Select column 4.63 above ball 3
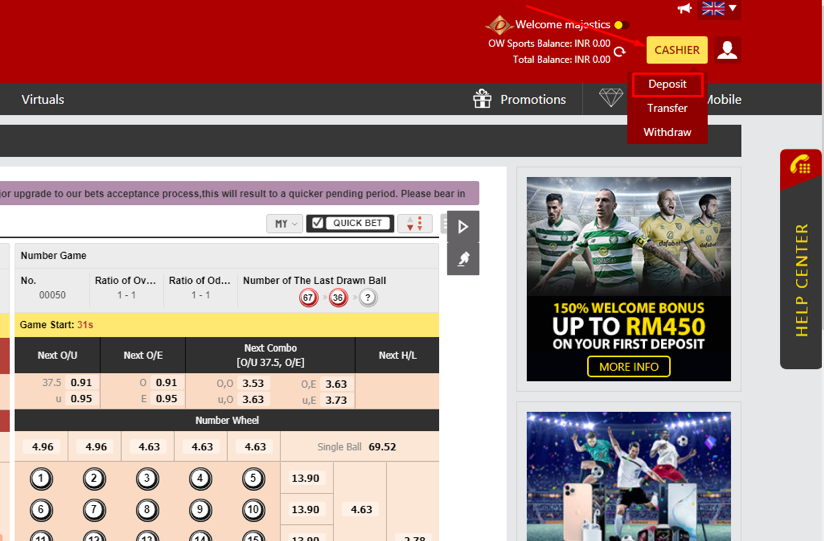Image resolution: width=824 pixels, height=541 pixels. (149, 447)
